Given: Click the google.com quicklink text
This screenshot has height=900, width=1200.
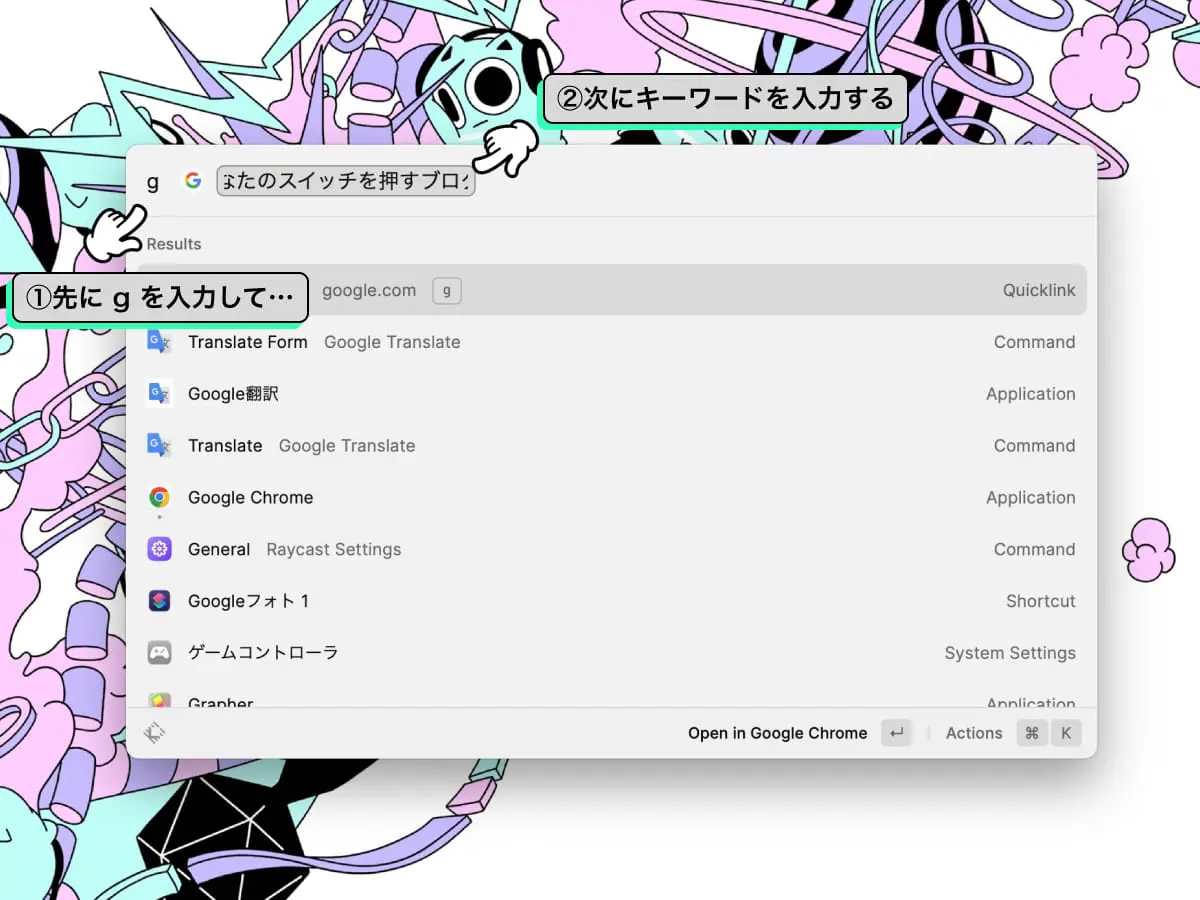Looking at the screenshot, I should point(369,290).
